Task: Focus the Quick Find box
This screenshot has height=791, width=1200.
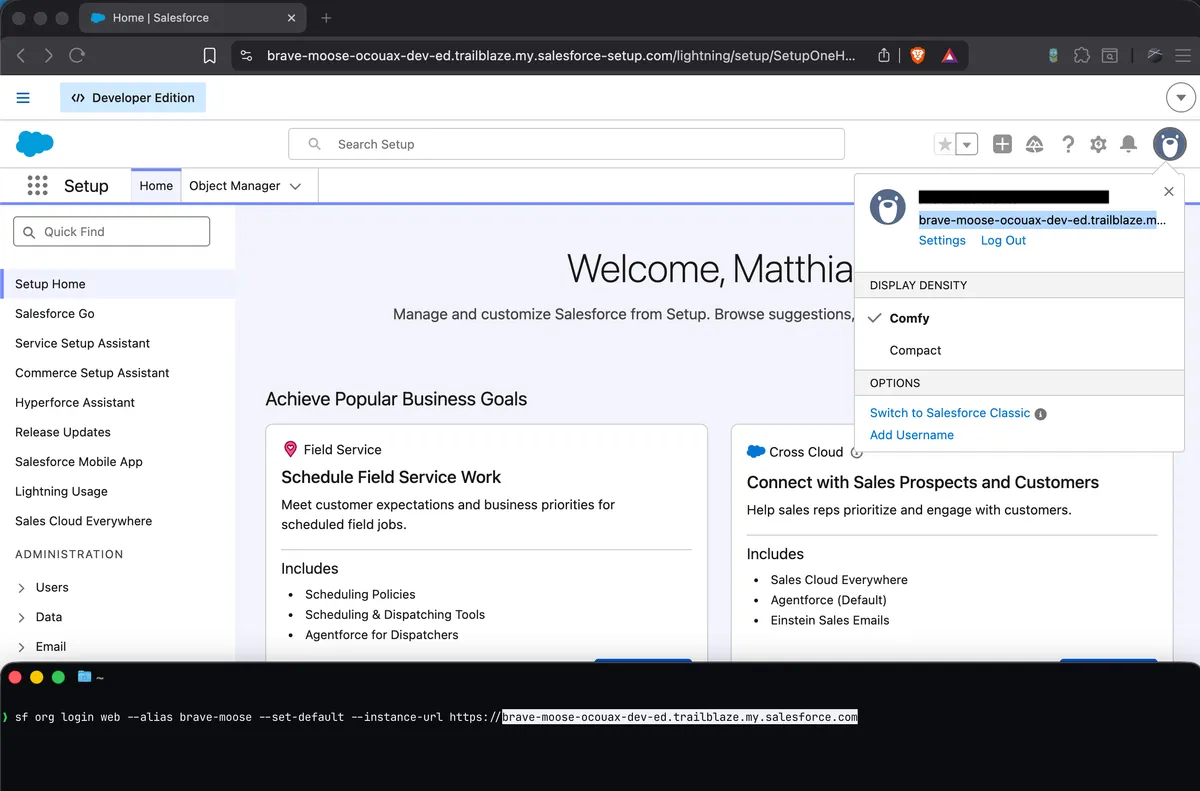Action: pyautogui.click(x=112, y=231)
